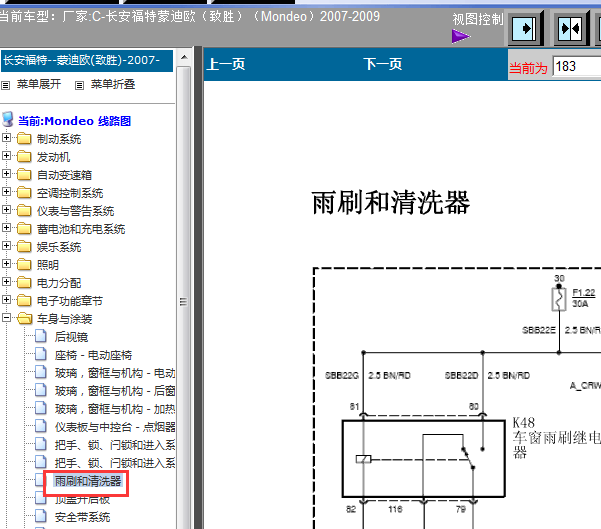Viewport: 601px width, 529px height.
Task: Click the purple triangle under 视图控制
Action: coord(460,37)
